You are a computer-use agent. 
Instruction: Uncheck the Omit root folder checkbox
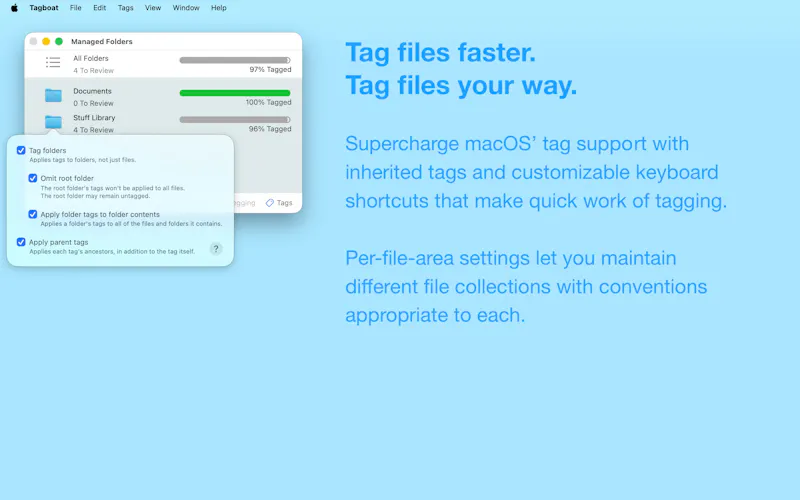(33, 178)
